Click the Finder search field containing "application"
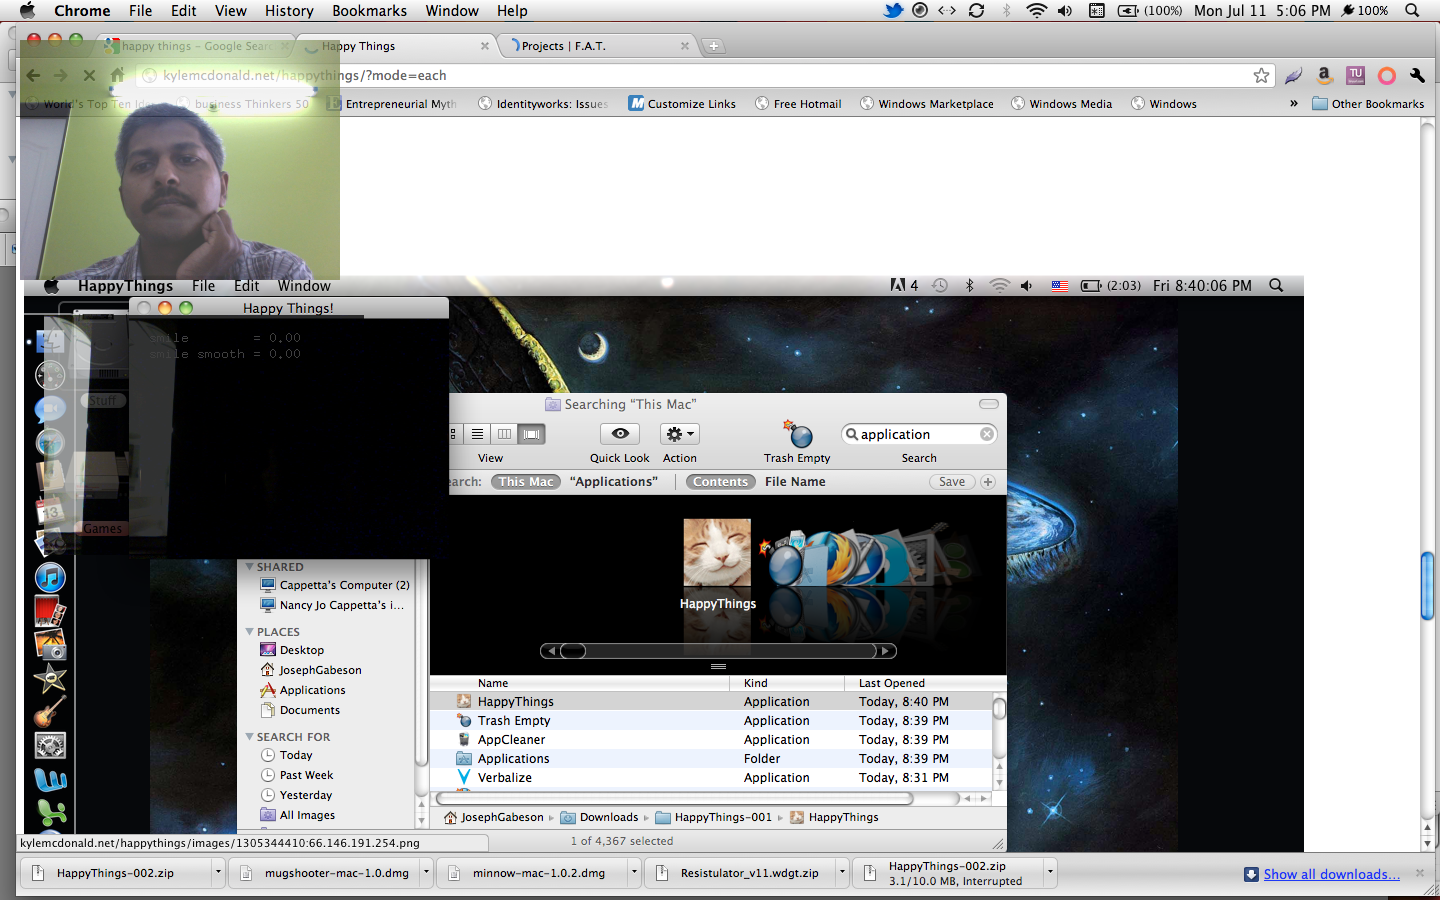1440x900 pixels. coord(919,434)
